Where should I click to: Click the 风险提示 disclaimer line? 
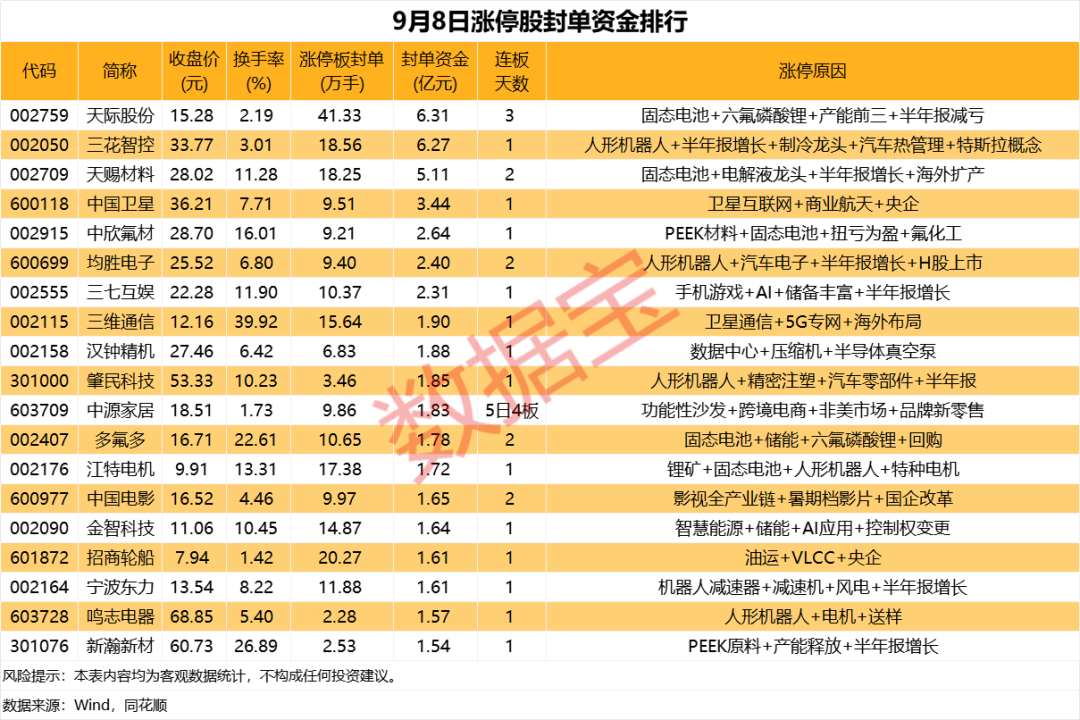pyautogui.click(x=200, y=676)
